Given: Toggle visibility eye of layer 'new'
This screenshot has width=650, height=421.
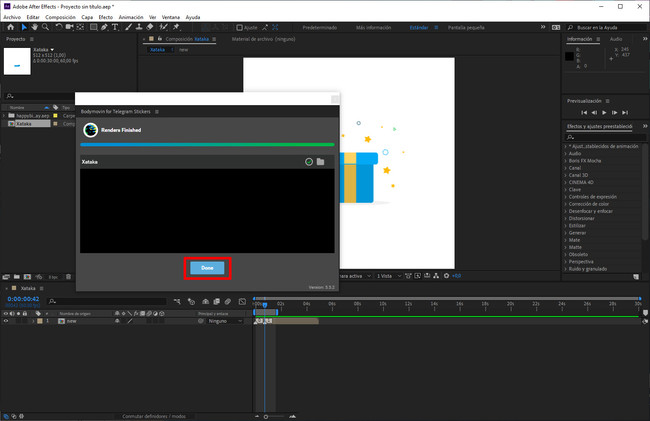Looking at the screenshot, I should coord(6,321).
